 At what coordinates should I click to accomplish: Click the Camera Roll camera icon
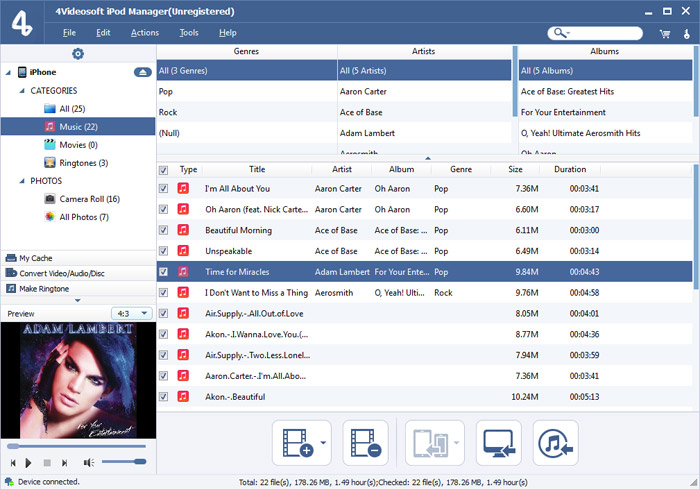(x=50, y=199)
